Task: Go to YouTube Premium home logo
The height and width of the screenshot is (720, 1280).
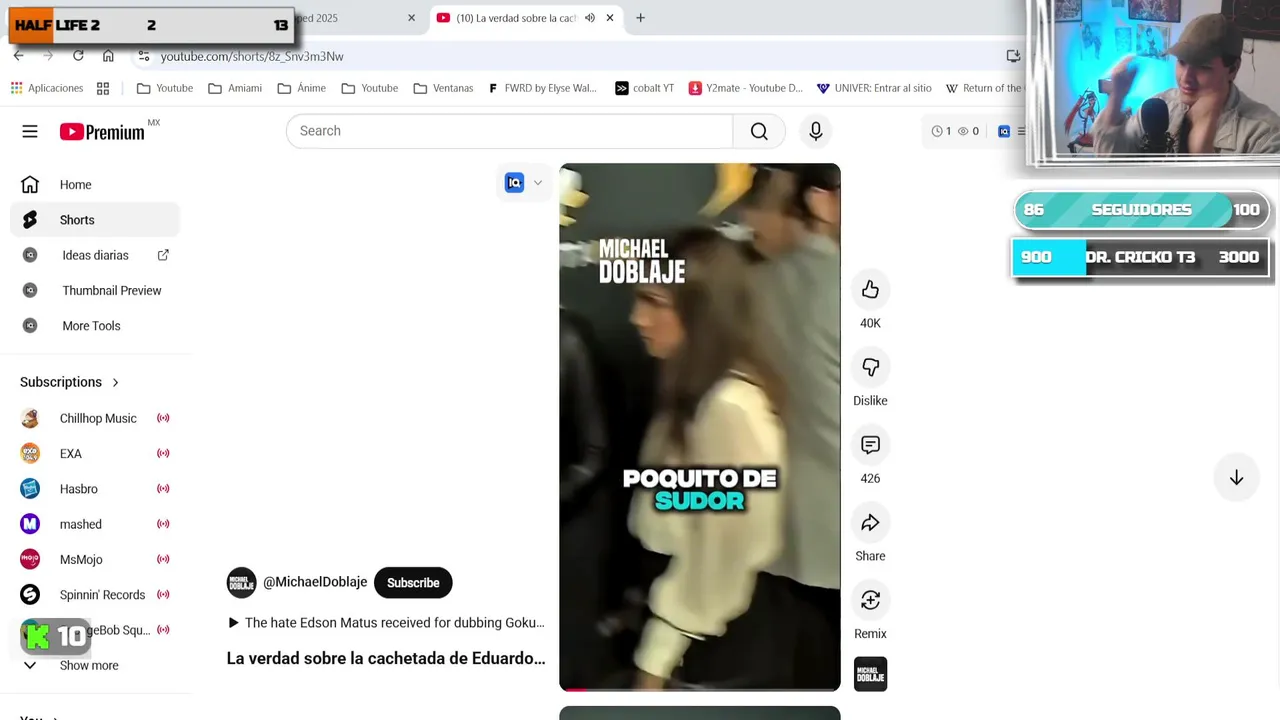Action: tap(102, 132)
